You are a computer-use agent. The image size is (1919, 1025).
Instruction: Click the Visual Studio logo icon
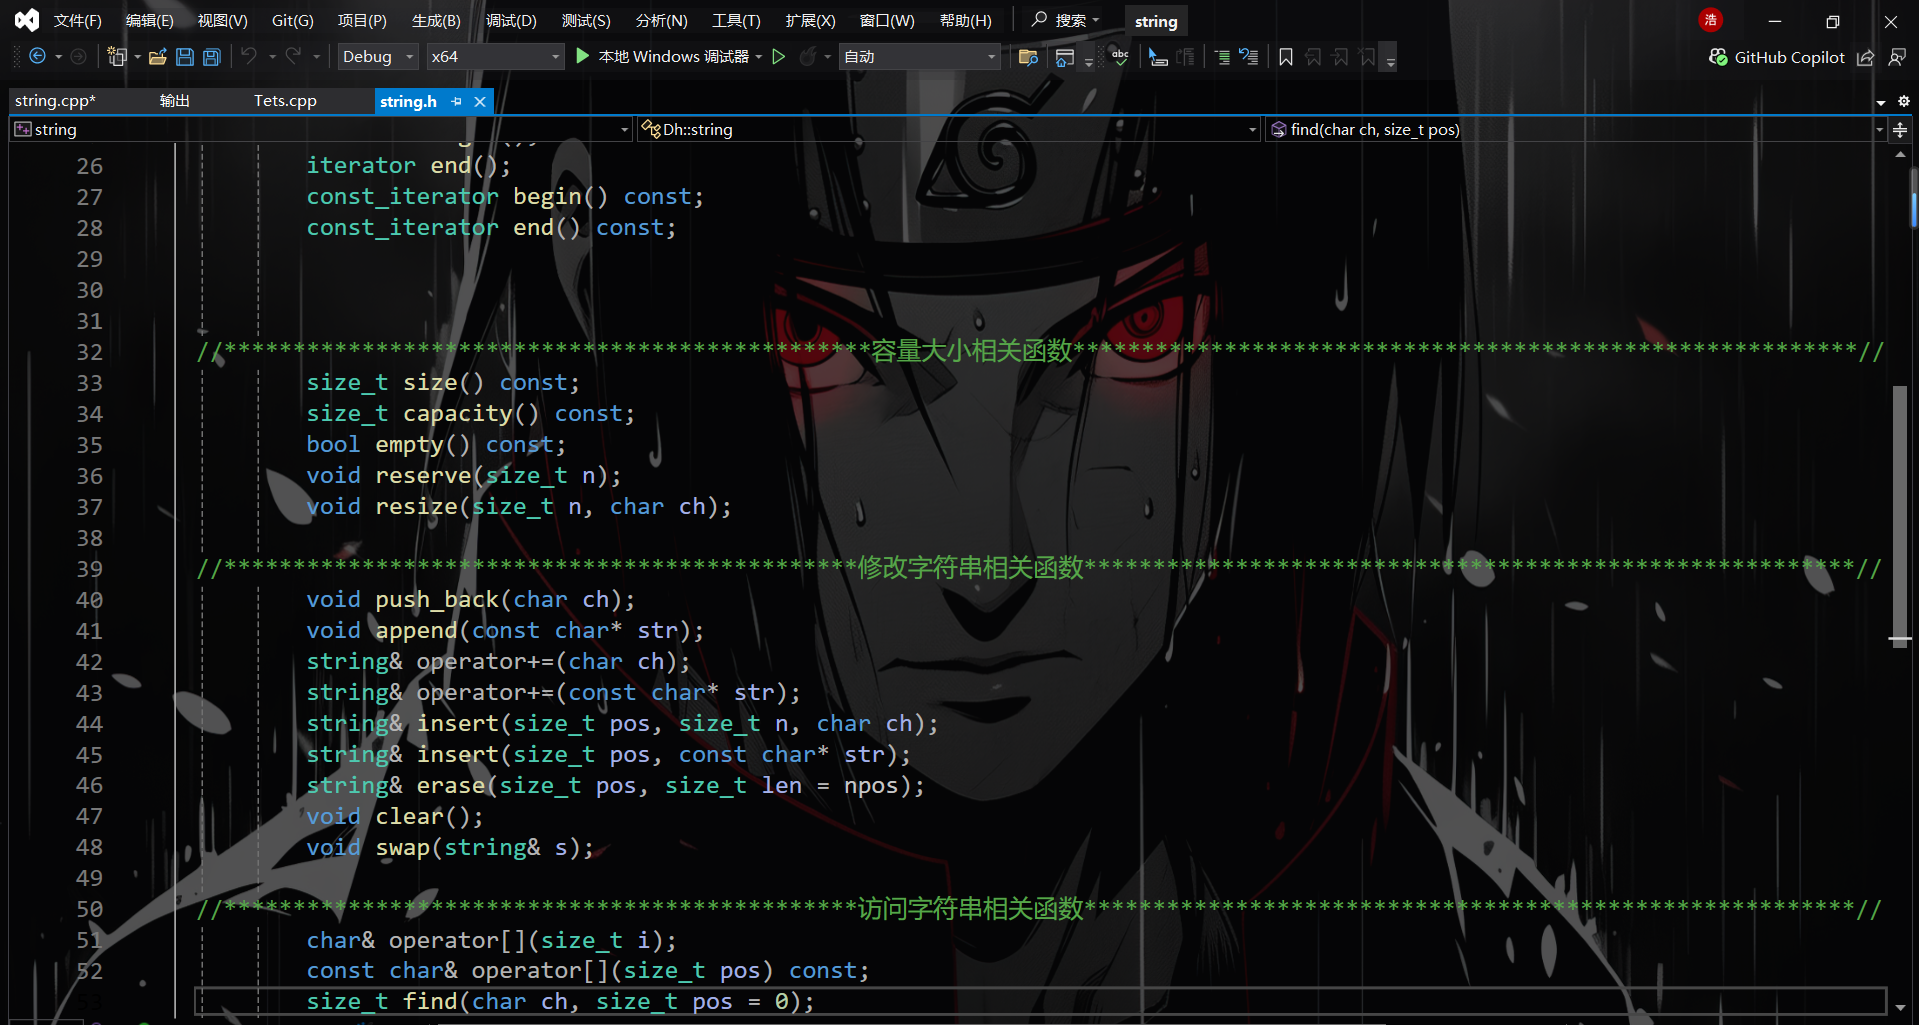coord(27,20)
